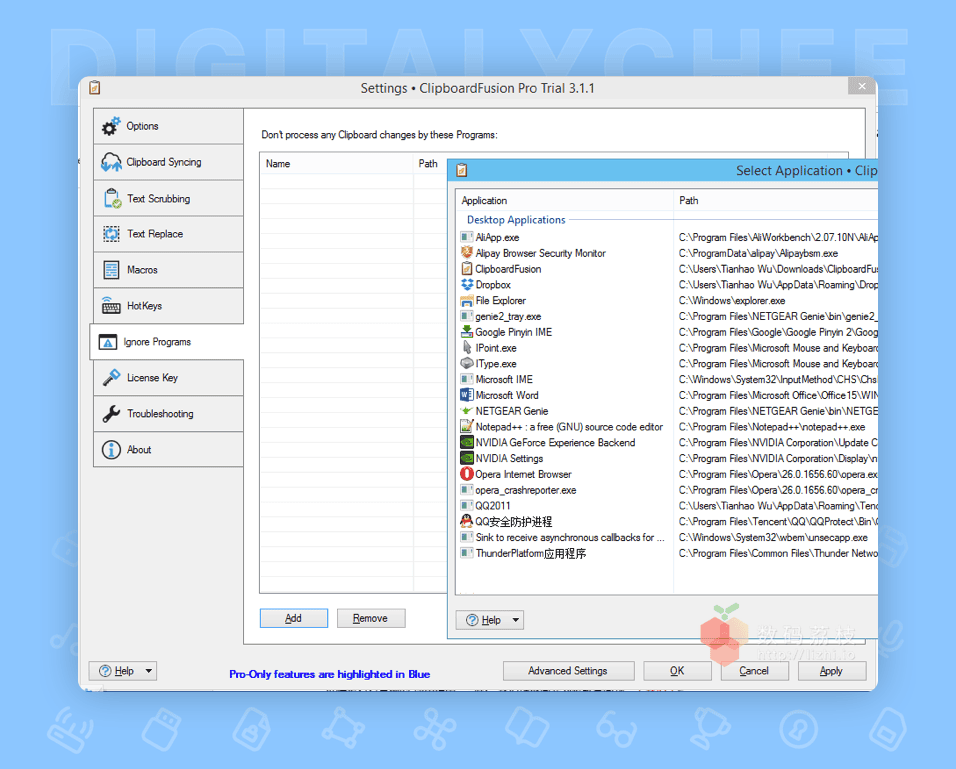Click the Macros list icon

point(111,270)
